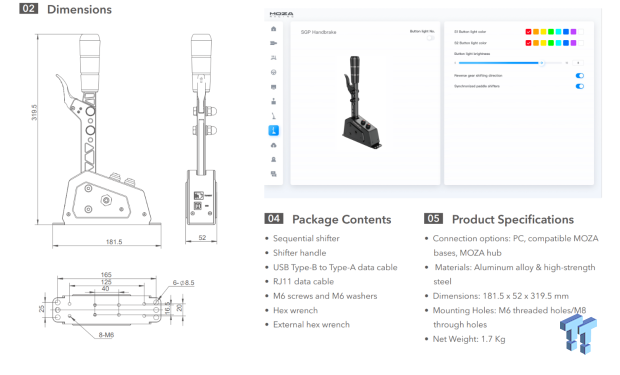Toggle the Button light No. switch

point(430,38)
